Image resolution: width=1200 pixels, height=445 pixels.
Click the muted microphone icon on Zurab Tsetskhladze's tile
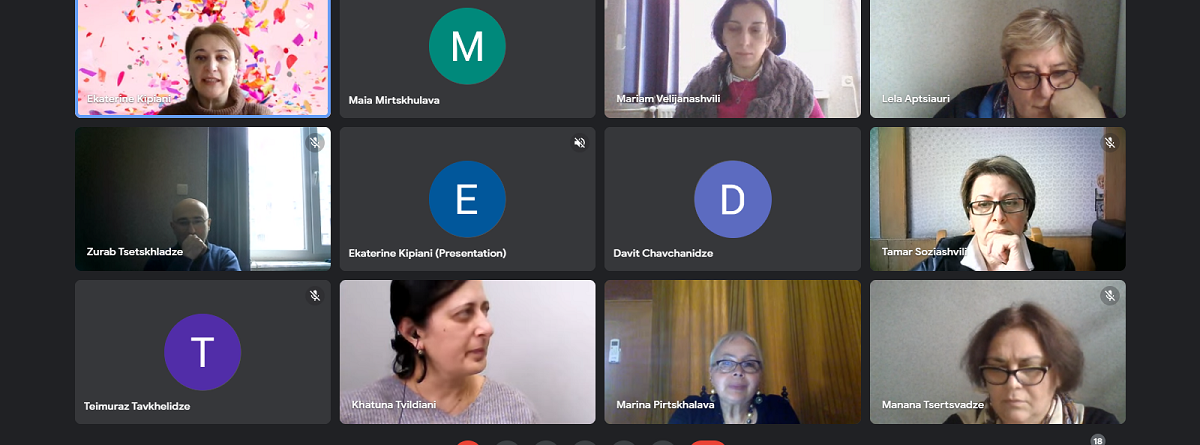(315, 143)
